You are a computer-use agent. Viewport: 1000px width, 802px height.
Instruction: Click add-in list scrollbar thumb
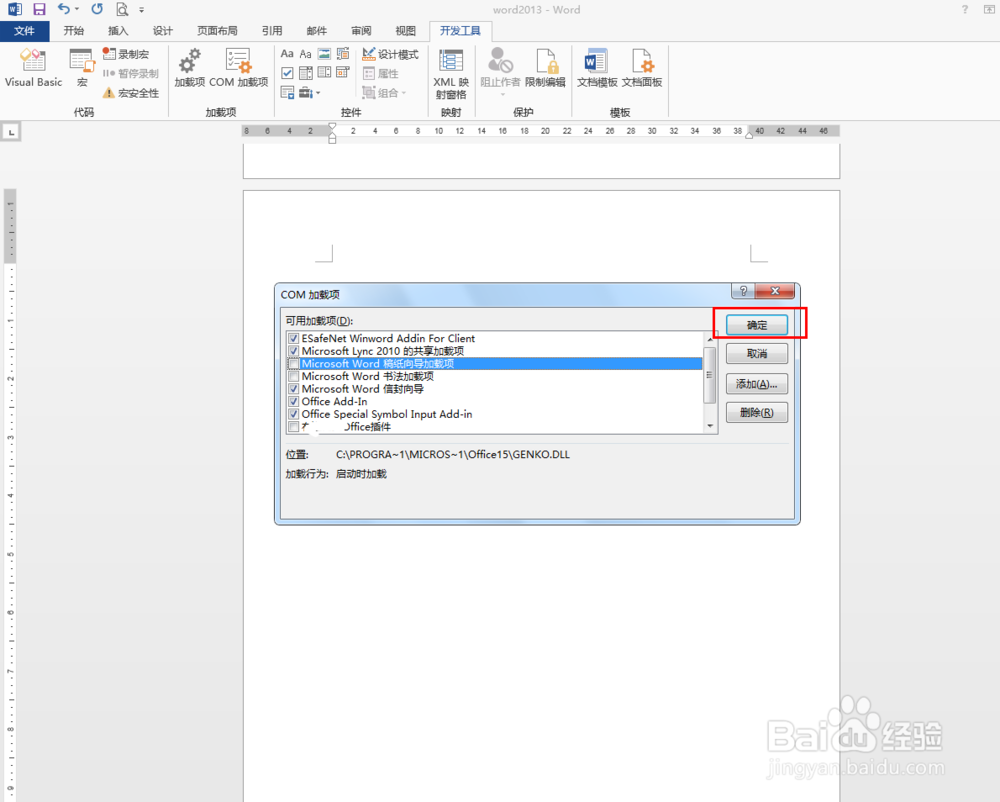[x=709, y=375]
